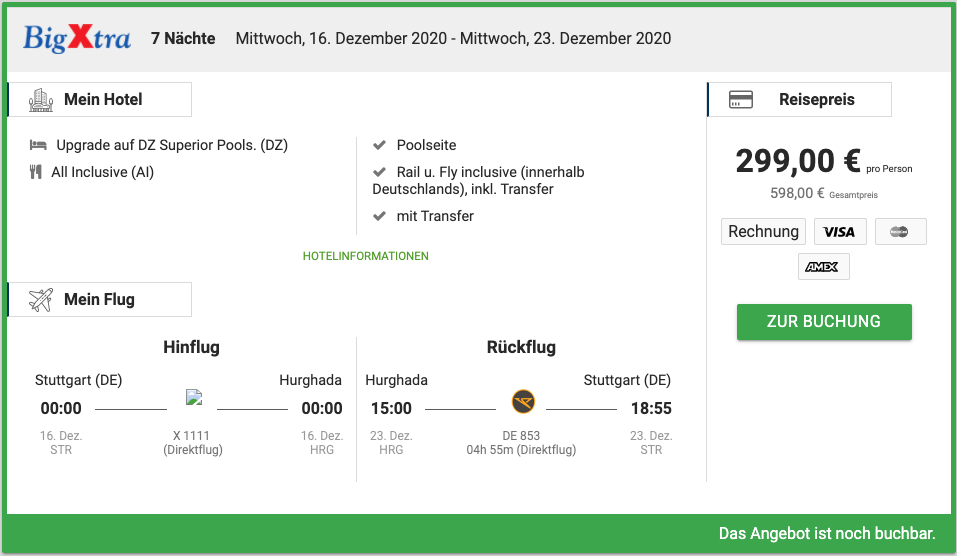Click the BigXtra logo
Viewport: 957px width, 556px height.
point(77,39)
